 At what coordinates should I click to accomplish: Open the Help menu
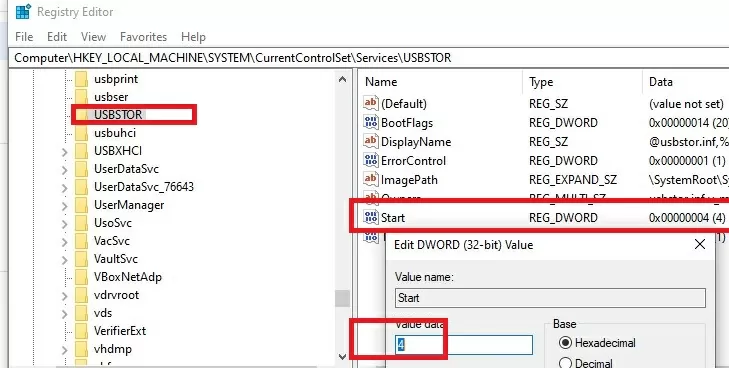(x=193, y=37)
